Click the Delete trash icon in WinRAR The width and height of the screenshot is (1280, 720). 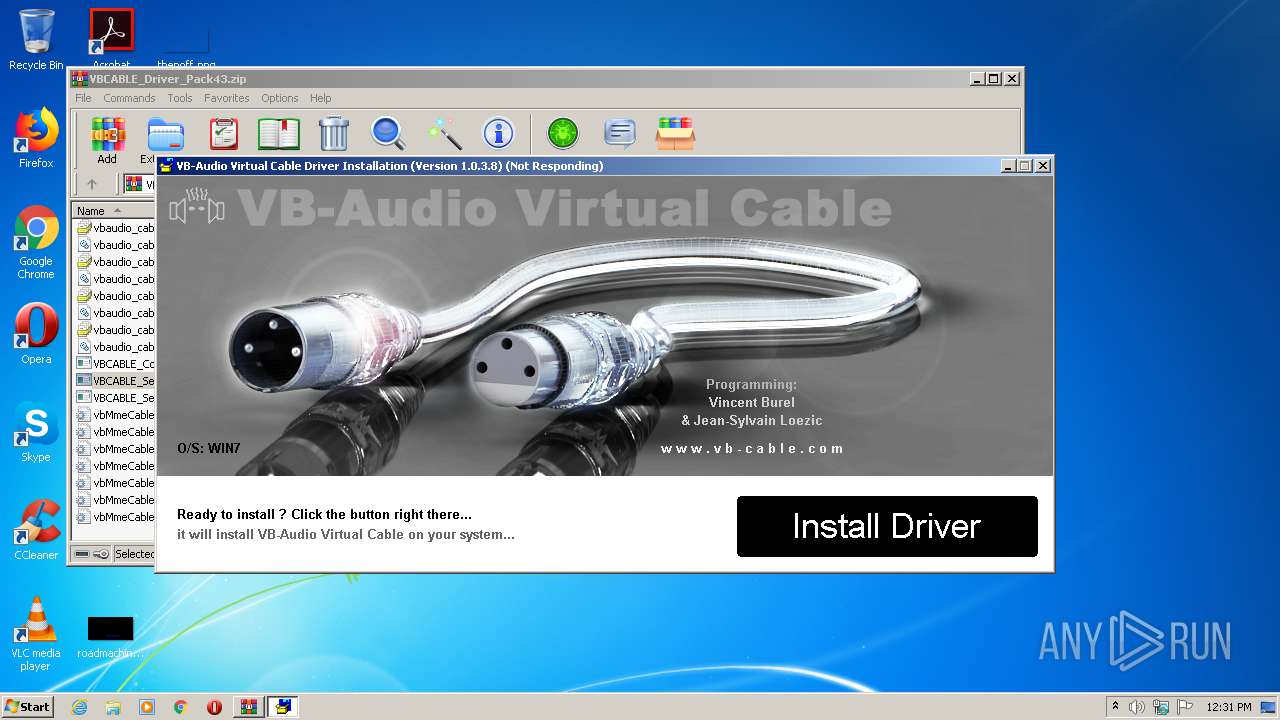point(333,133)
